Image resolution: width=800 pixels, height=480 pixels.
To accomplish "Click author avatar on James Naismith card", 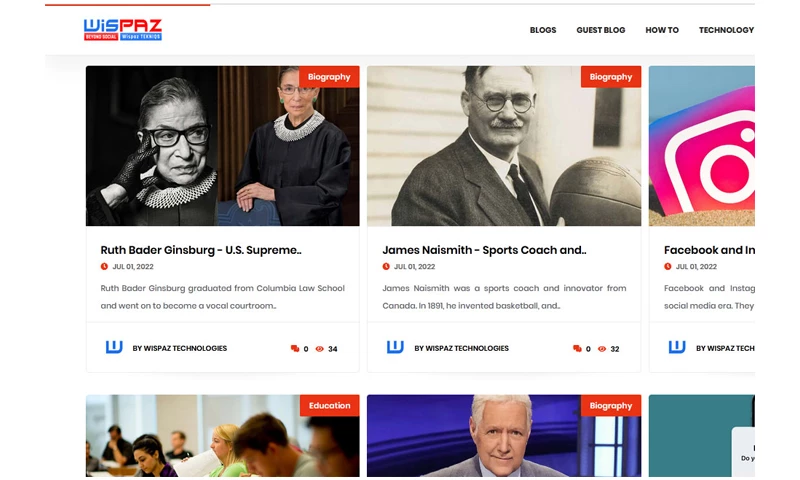I will 395,347.
